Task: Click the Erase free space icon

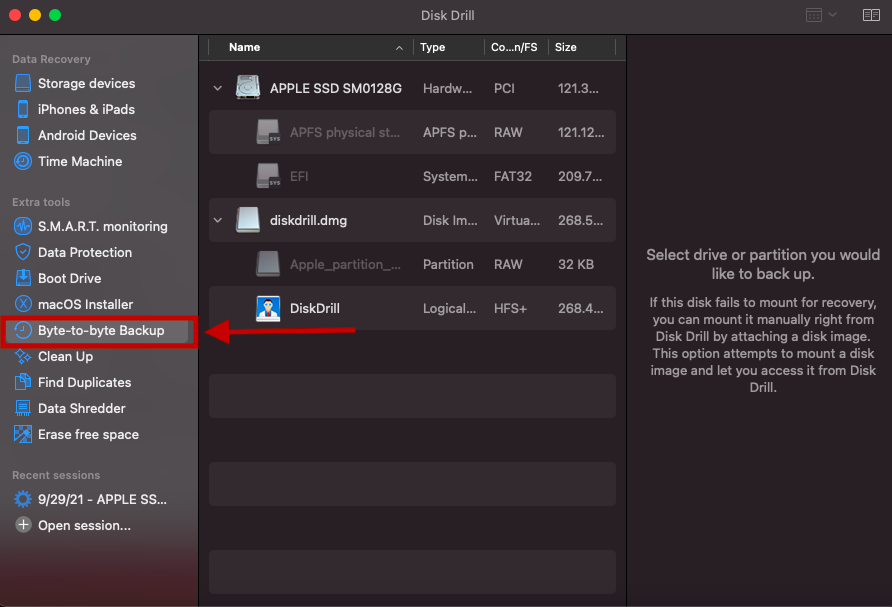Action: (x=23, y=435)
